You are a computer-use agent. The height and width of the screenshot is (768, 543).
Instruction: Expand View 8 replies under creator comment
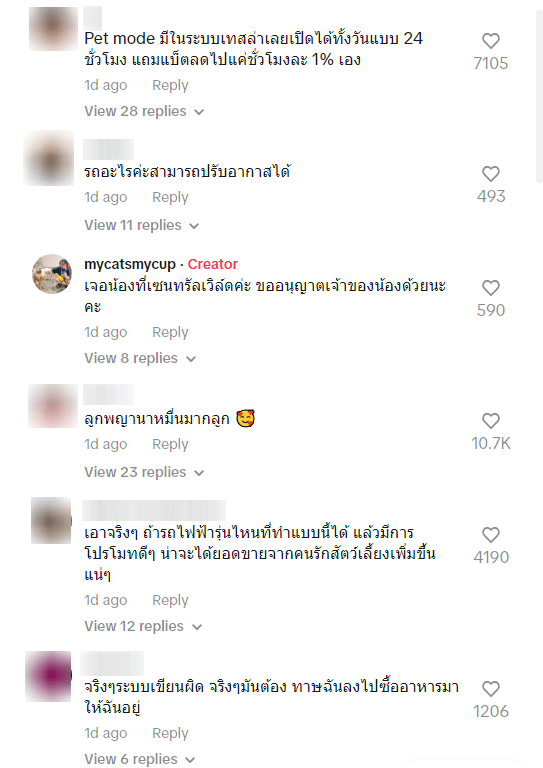coord(140,358)
